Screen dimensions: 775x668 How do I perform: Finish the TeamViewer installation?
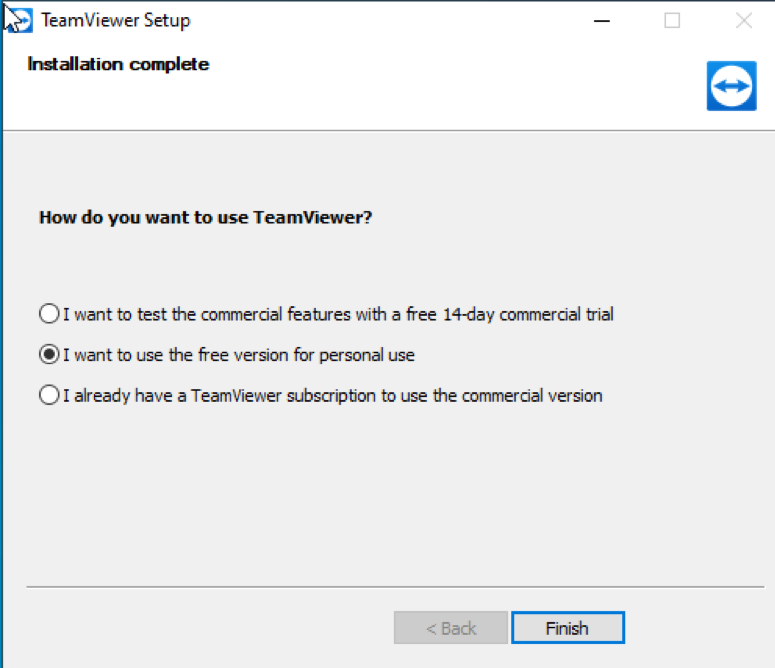point(568,628)
